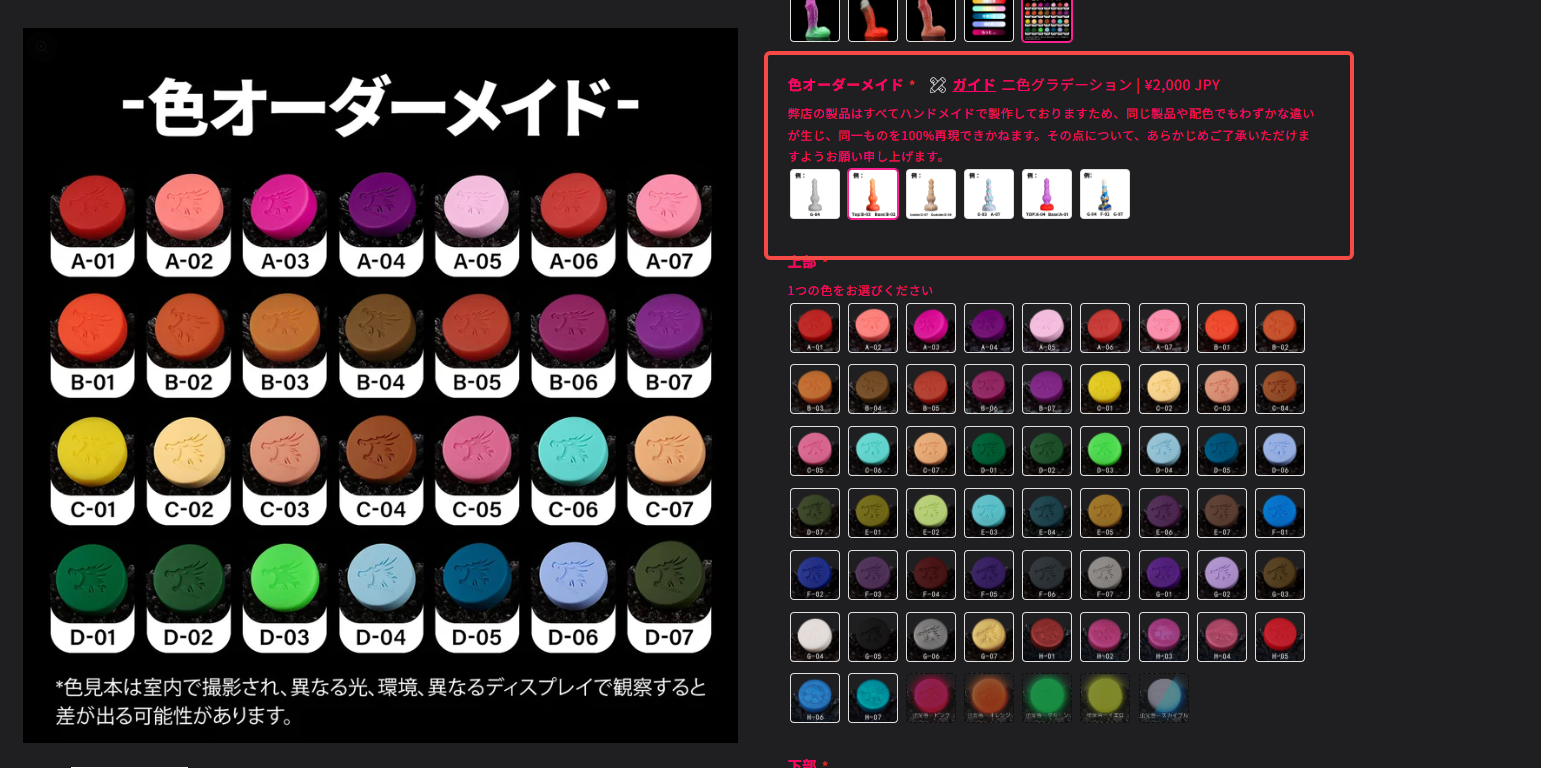Select the G-04 F-02 G-07 three-color example
1541x768 pixels.
point(1104,194)
